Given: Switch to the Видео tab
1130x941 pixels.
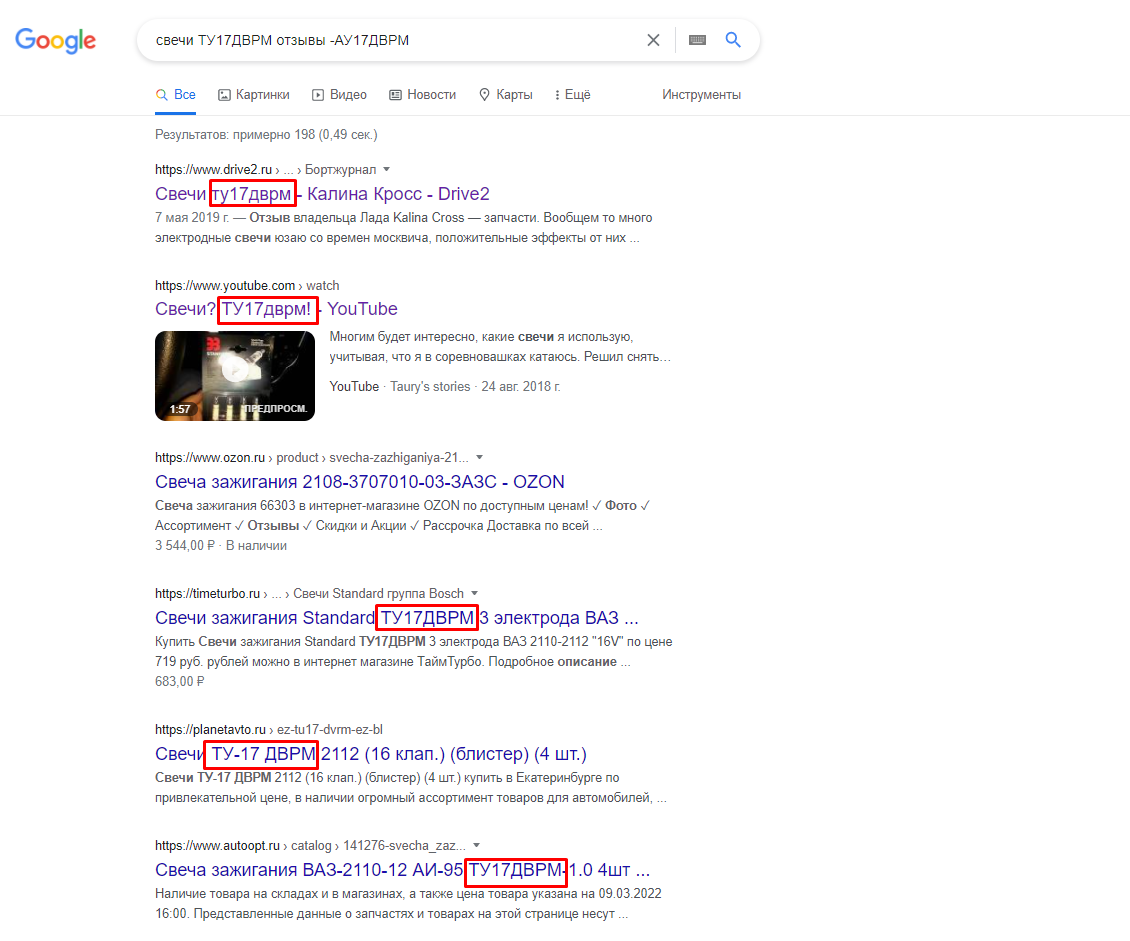Looking at the screenshot, I should [x=339, y=95].
